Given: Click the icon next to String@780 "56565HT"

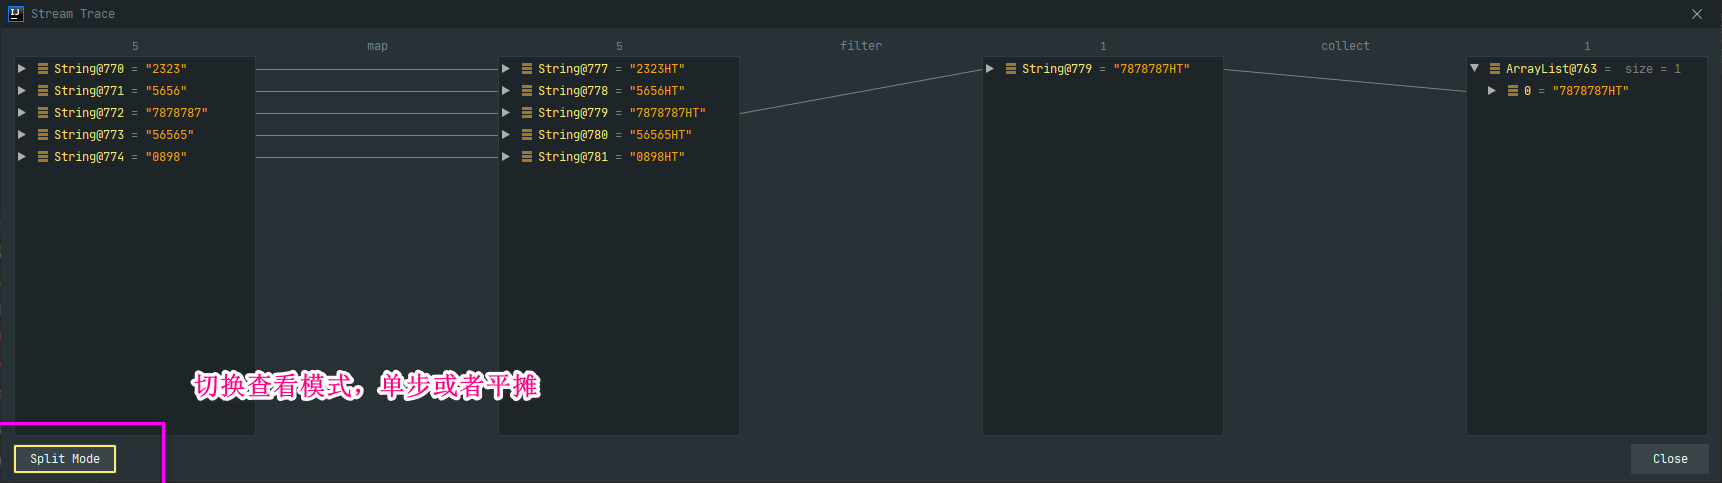Looking at the screenshot, I should [x=527, y=135].
